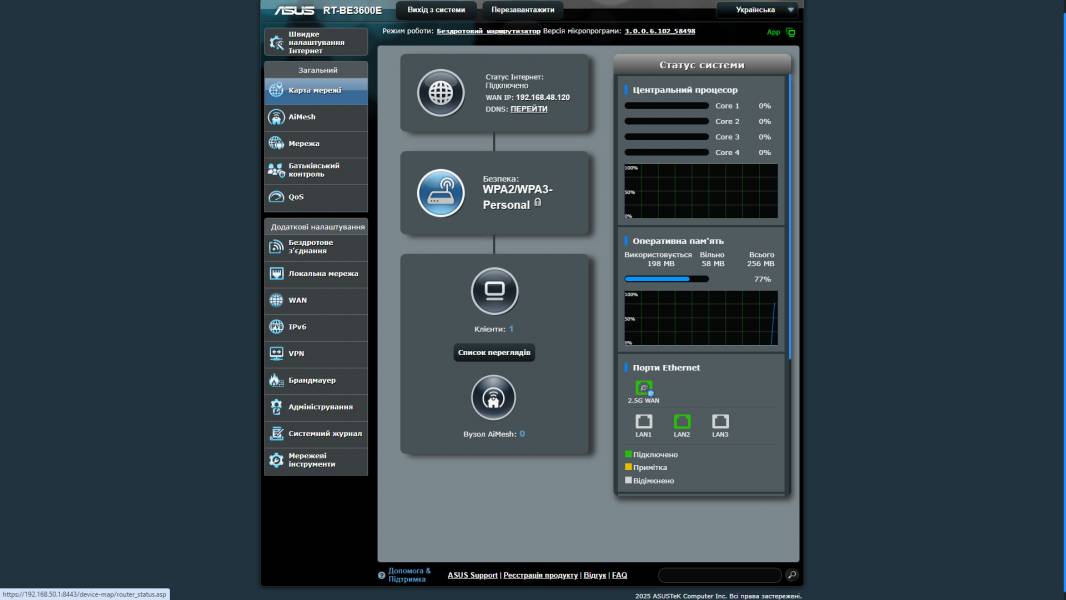This screenshot has height=600, width=1066.
Task: Click the memory usage graph
Action: pyautogui.click(x=701, y=318)
